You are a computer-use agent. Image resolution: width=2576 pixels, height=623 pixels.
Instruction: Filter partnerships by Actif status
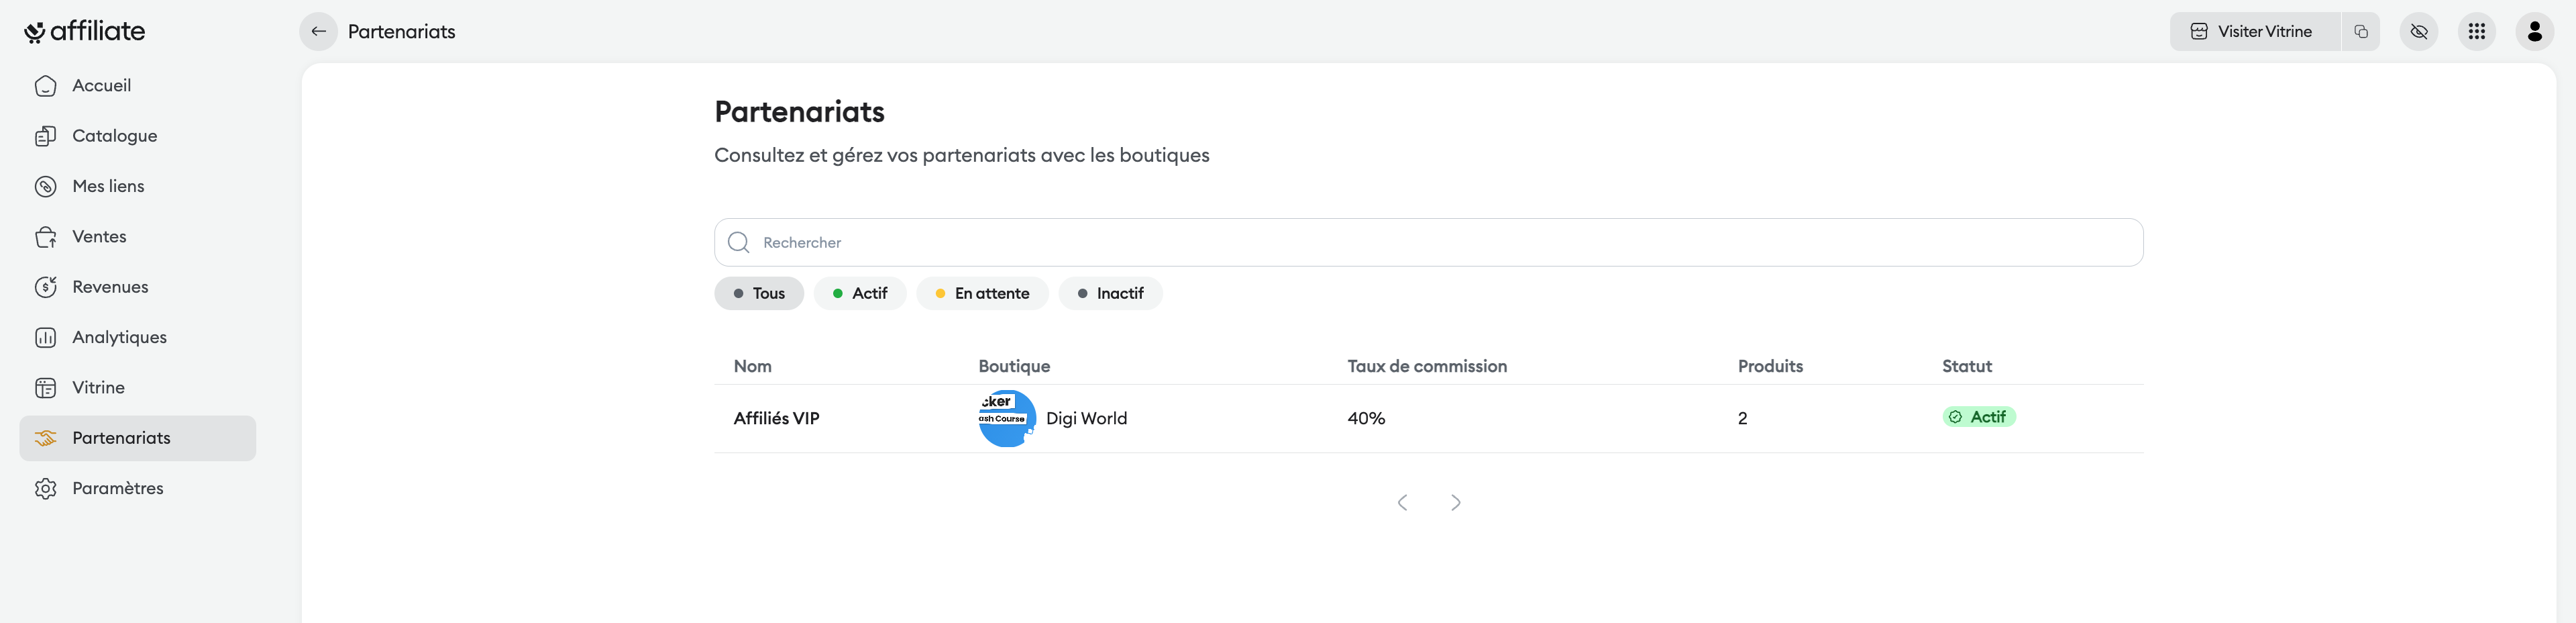pyautogui.click(x=860, y=294)
